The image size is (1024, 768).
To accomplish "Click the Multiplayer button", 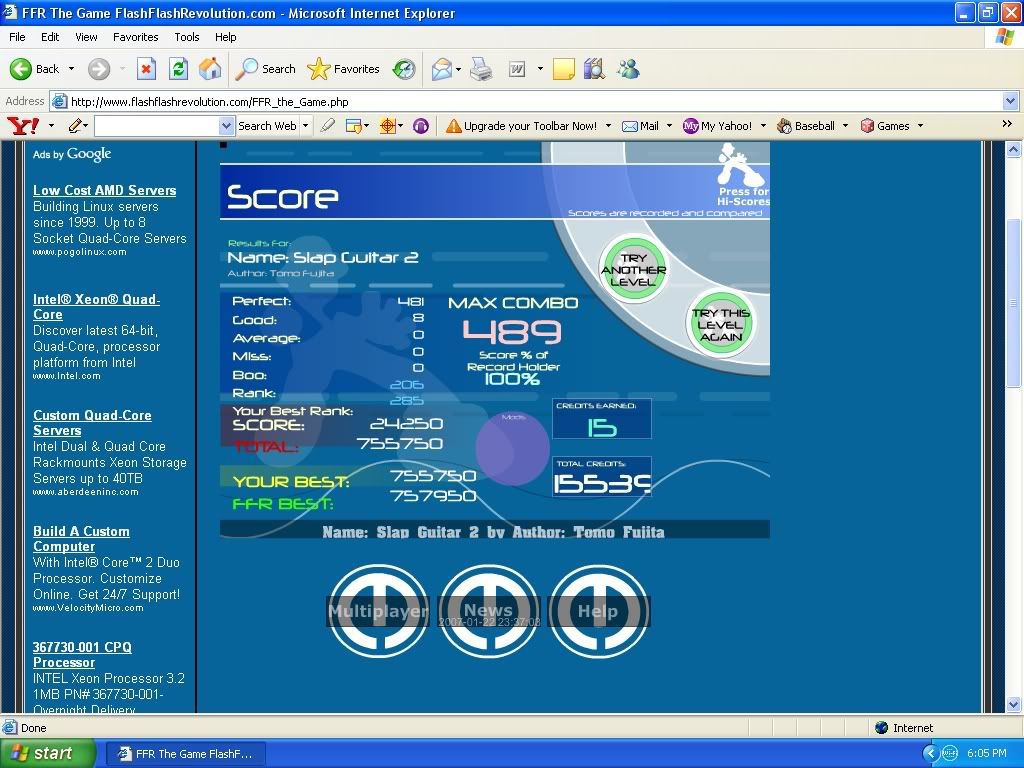I will [x=378, y=611].
